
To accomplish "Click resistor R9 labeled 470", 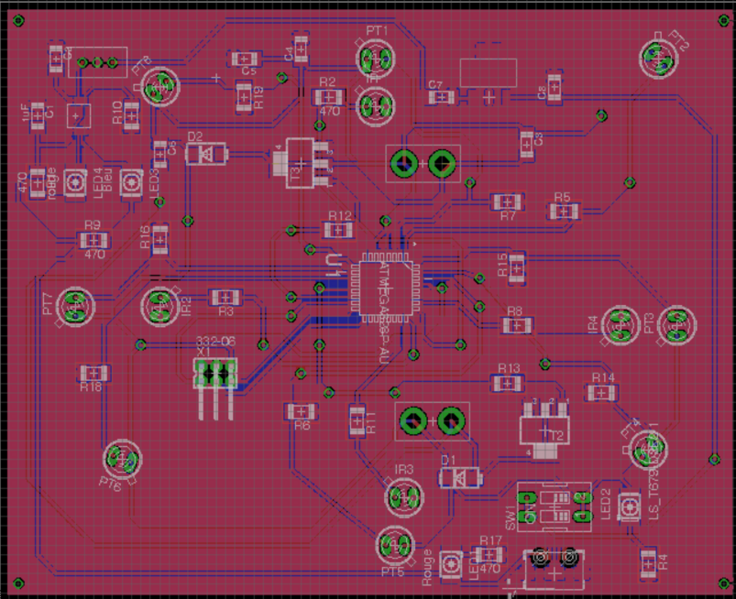I will 93,240.
